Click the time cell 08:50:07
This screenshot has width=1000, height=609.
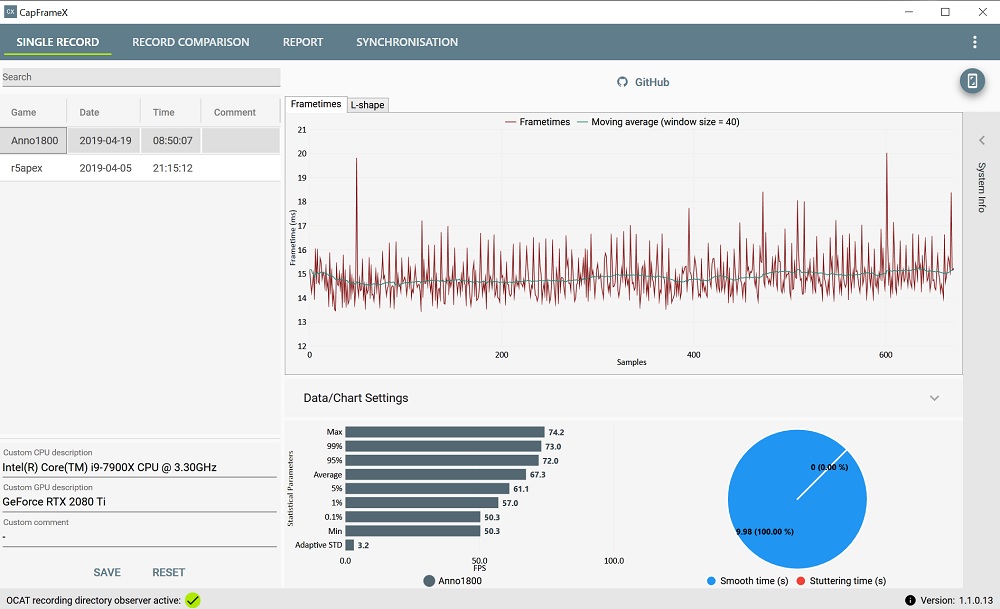click(x=172, y=140)
